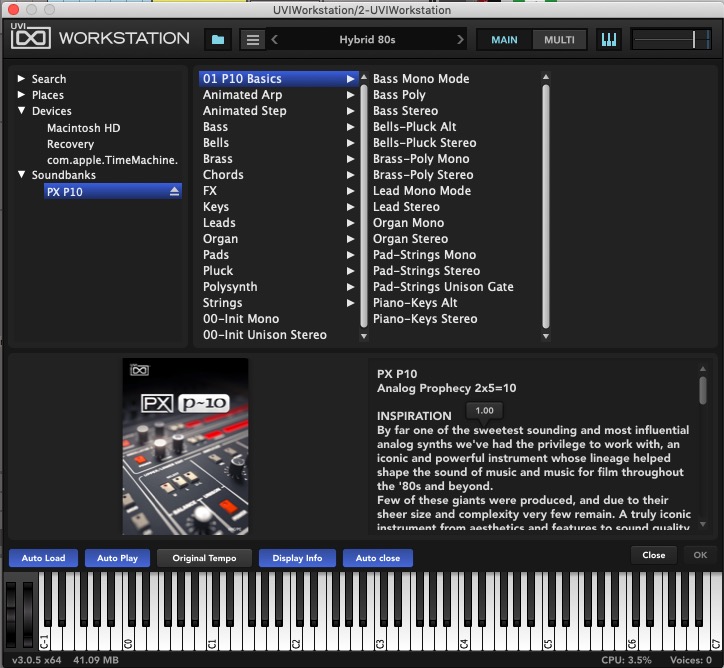Toggle the Auto Load option

coord(43,558)
